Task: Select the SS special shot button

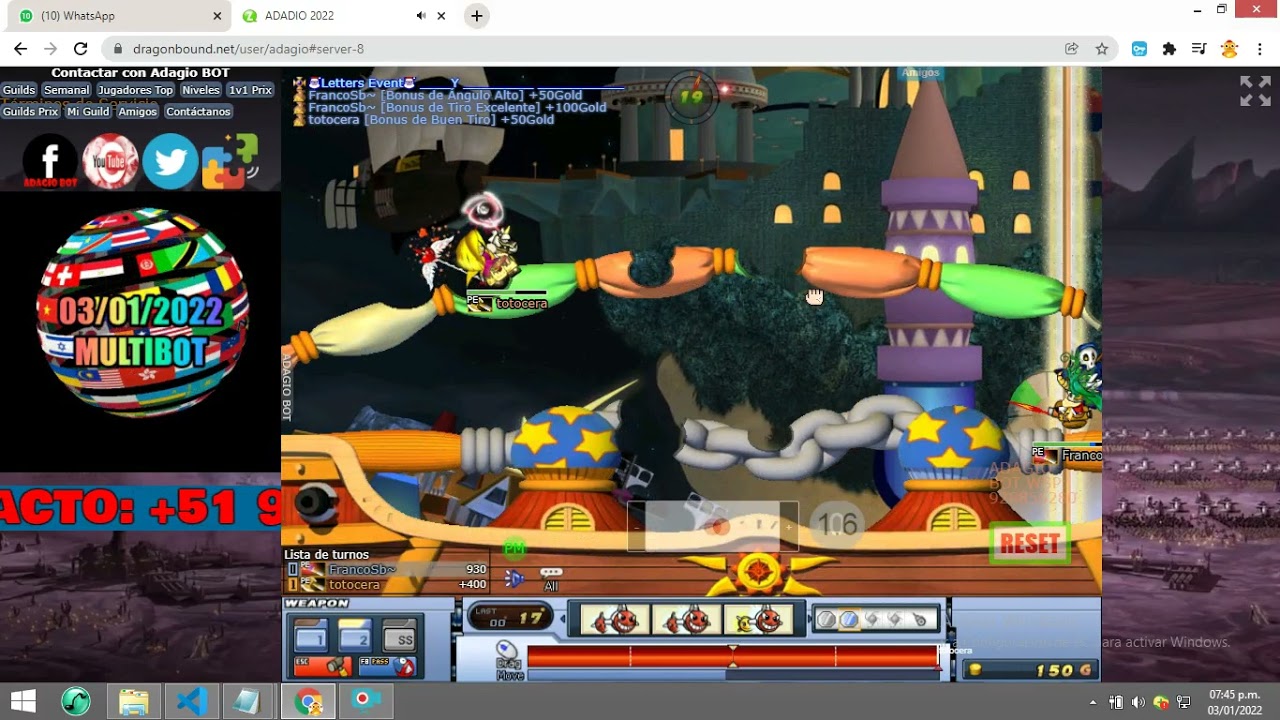Action: pos(399,637)
